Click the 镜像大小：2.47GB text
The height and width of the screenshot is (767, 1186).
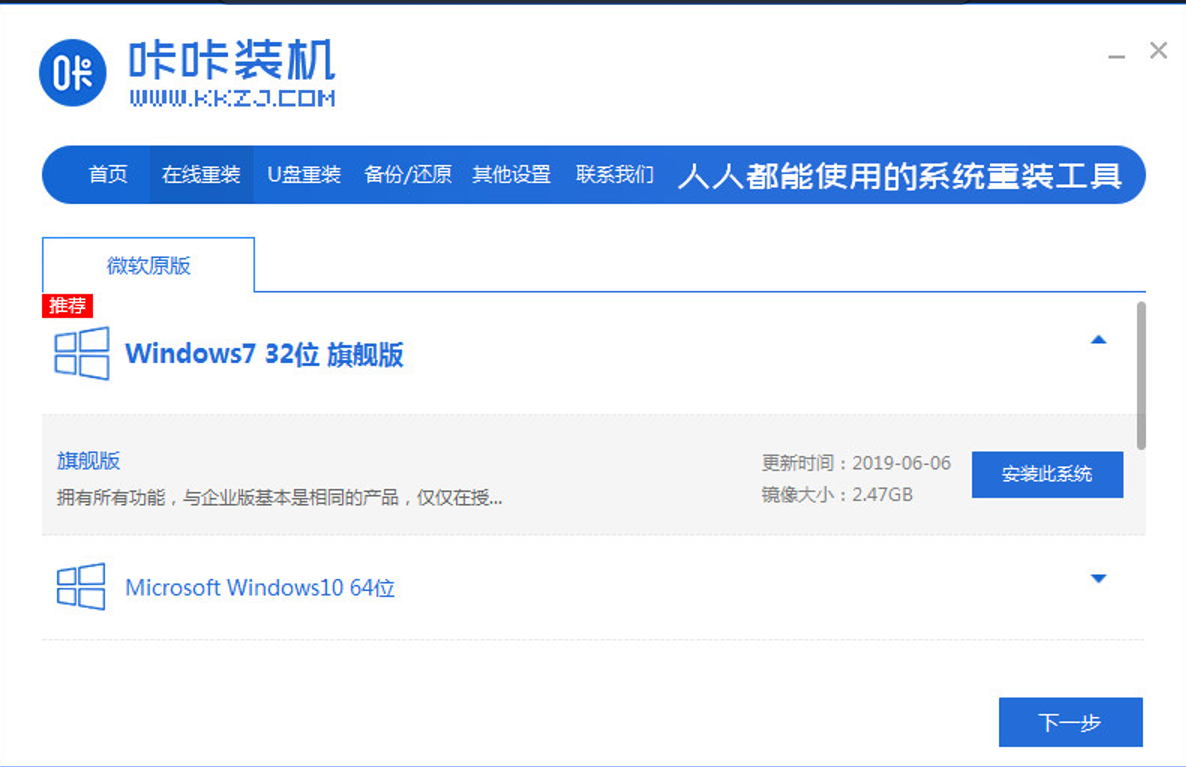pyautogui.click(x=837, y=495)
